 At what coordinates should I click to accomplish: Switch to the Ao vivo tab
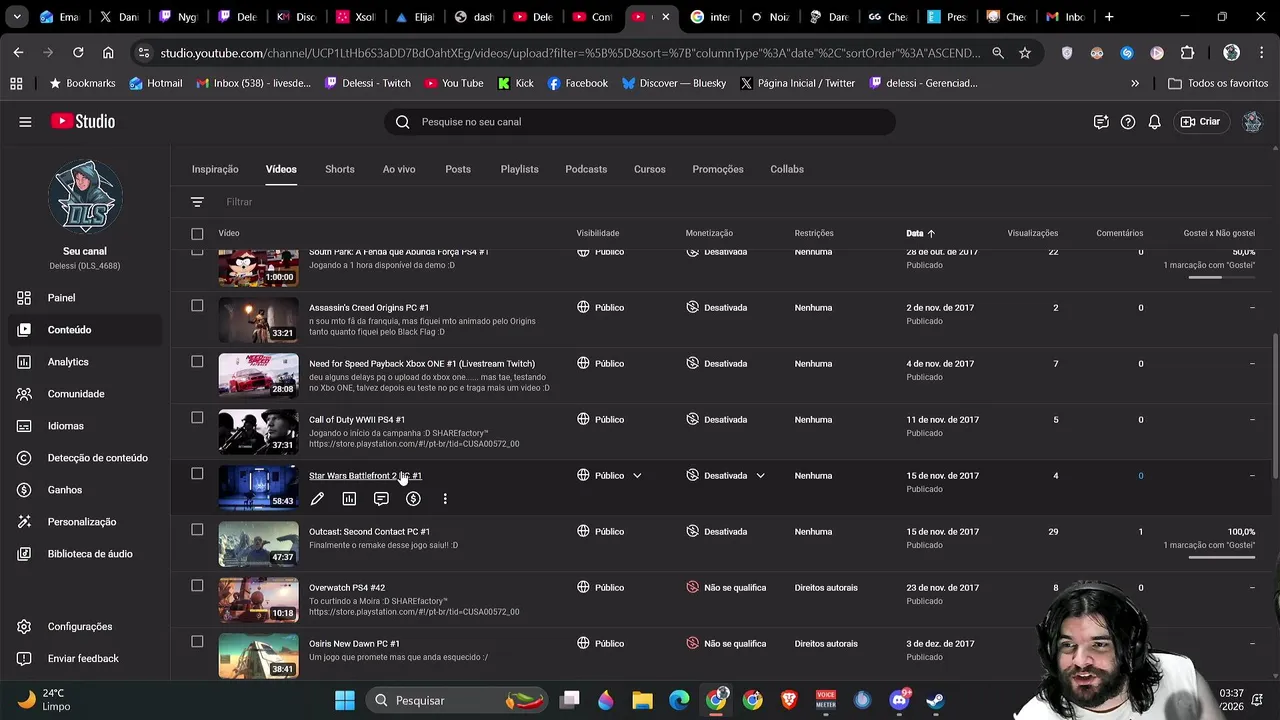tap(399, 169)
